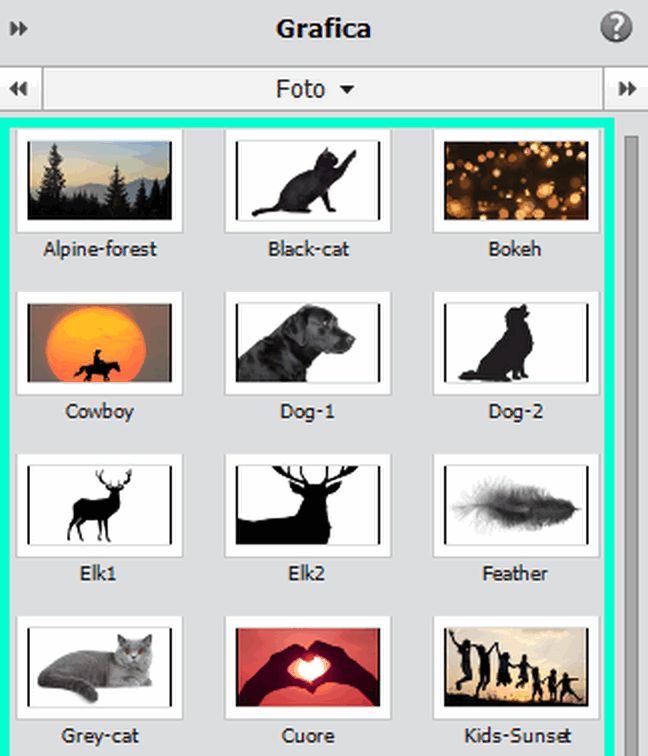
Task: Select the Feather photo thumbnail
Action: pos(516,505)
